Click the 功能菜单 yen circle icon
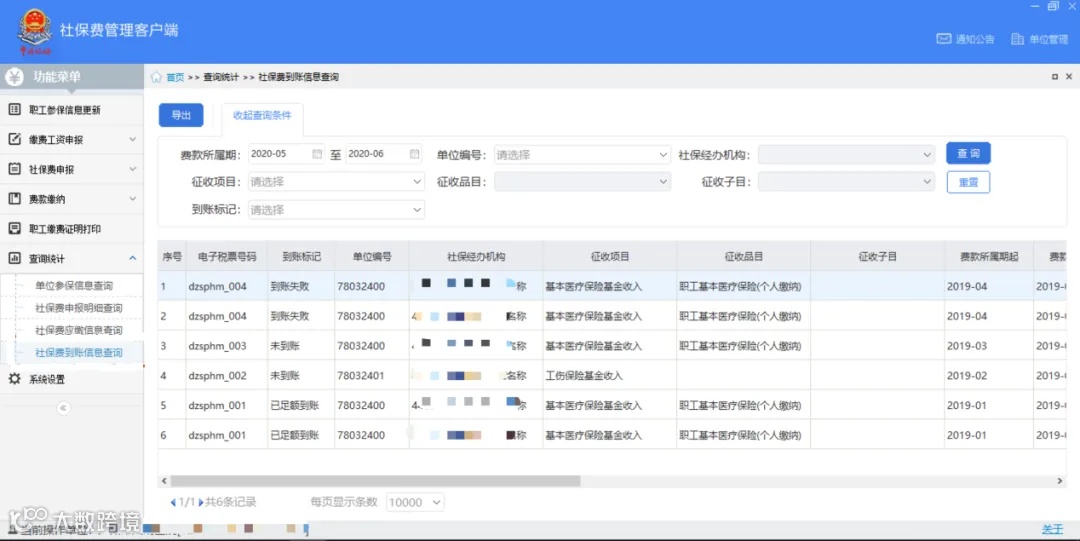 [x=14, y=76]
